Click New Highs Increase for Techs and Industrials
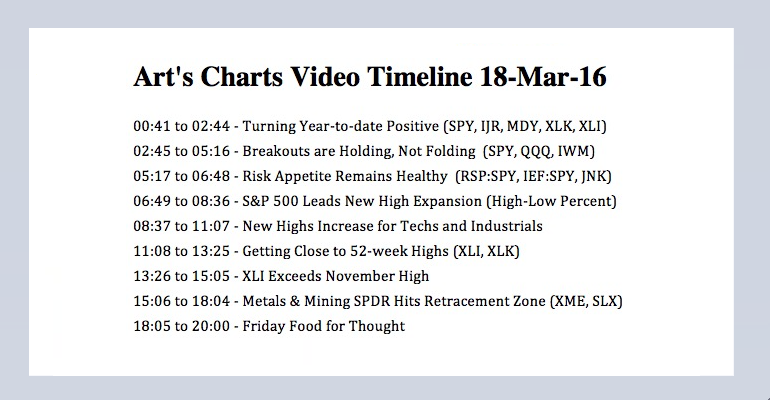This screenshot has width=770, height=400. 393,227
